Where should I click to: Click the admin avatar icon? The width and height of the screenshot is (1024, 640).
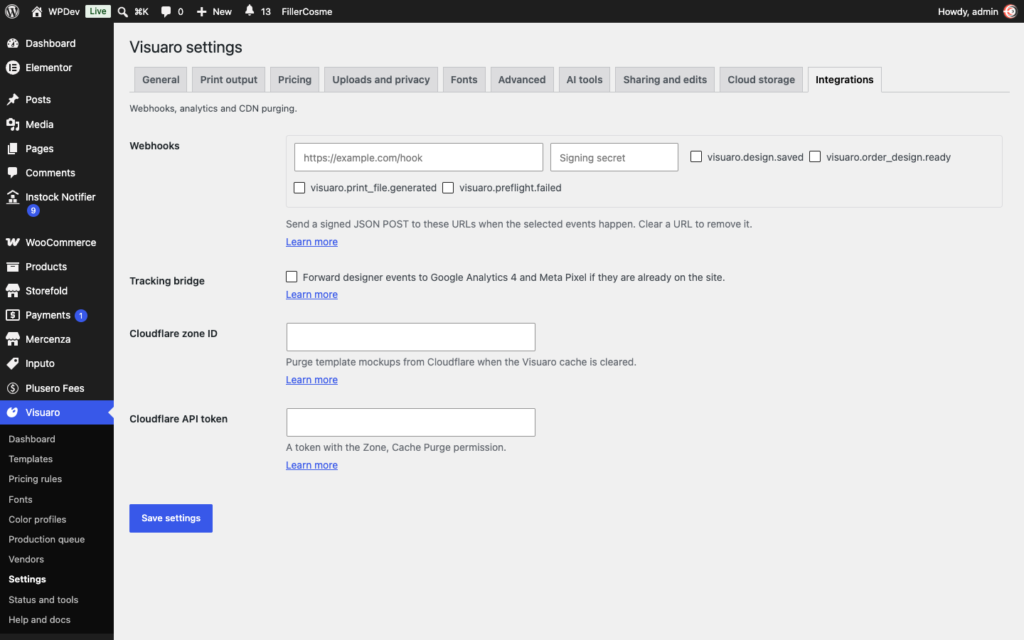tap(1010, 12)
